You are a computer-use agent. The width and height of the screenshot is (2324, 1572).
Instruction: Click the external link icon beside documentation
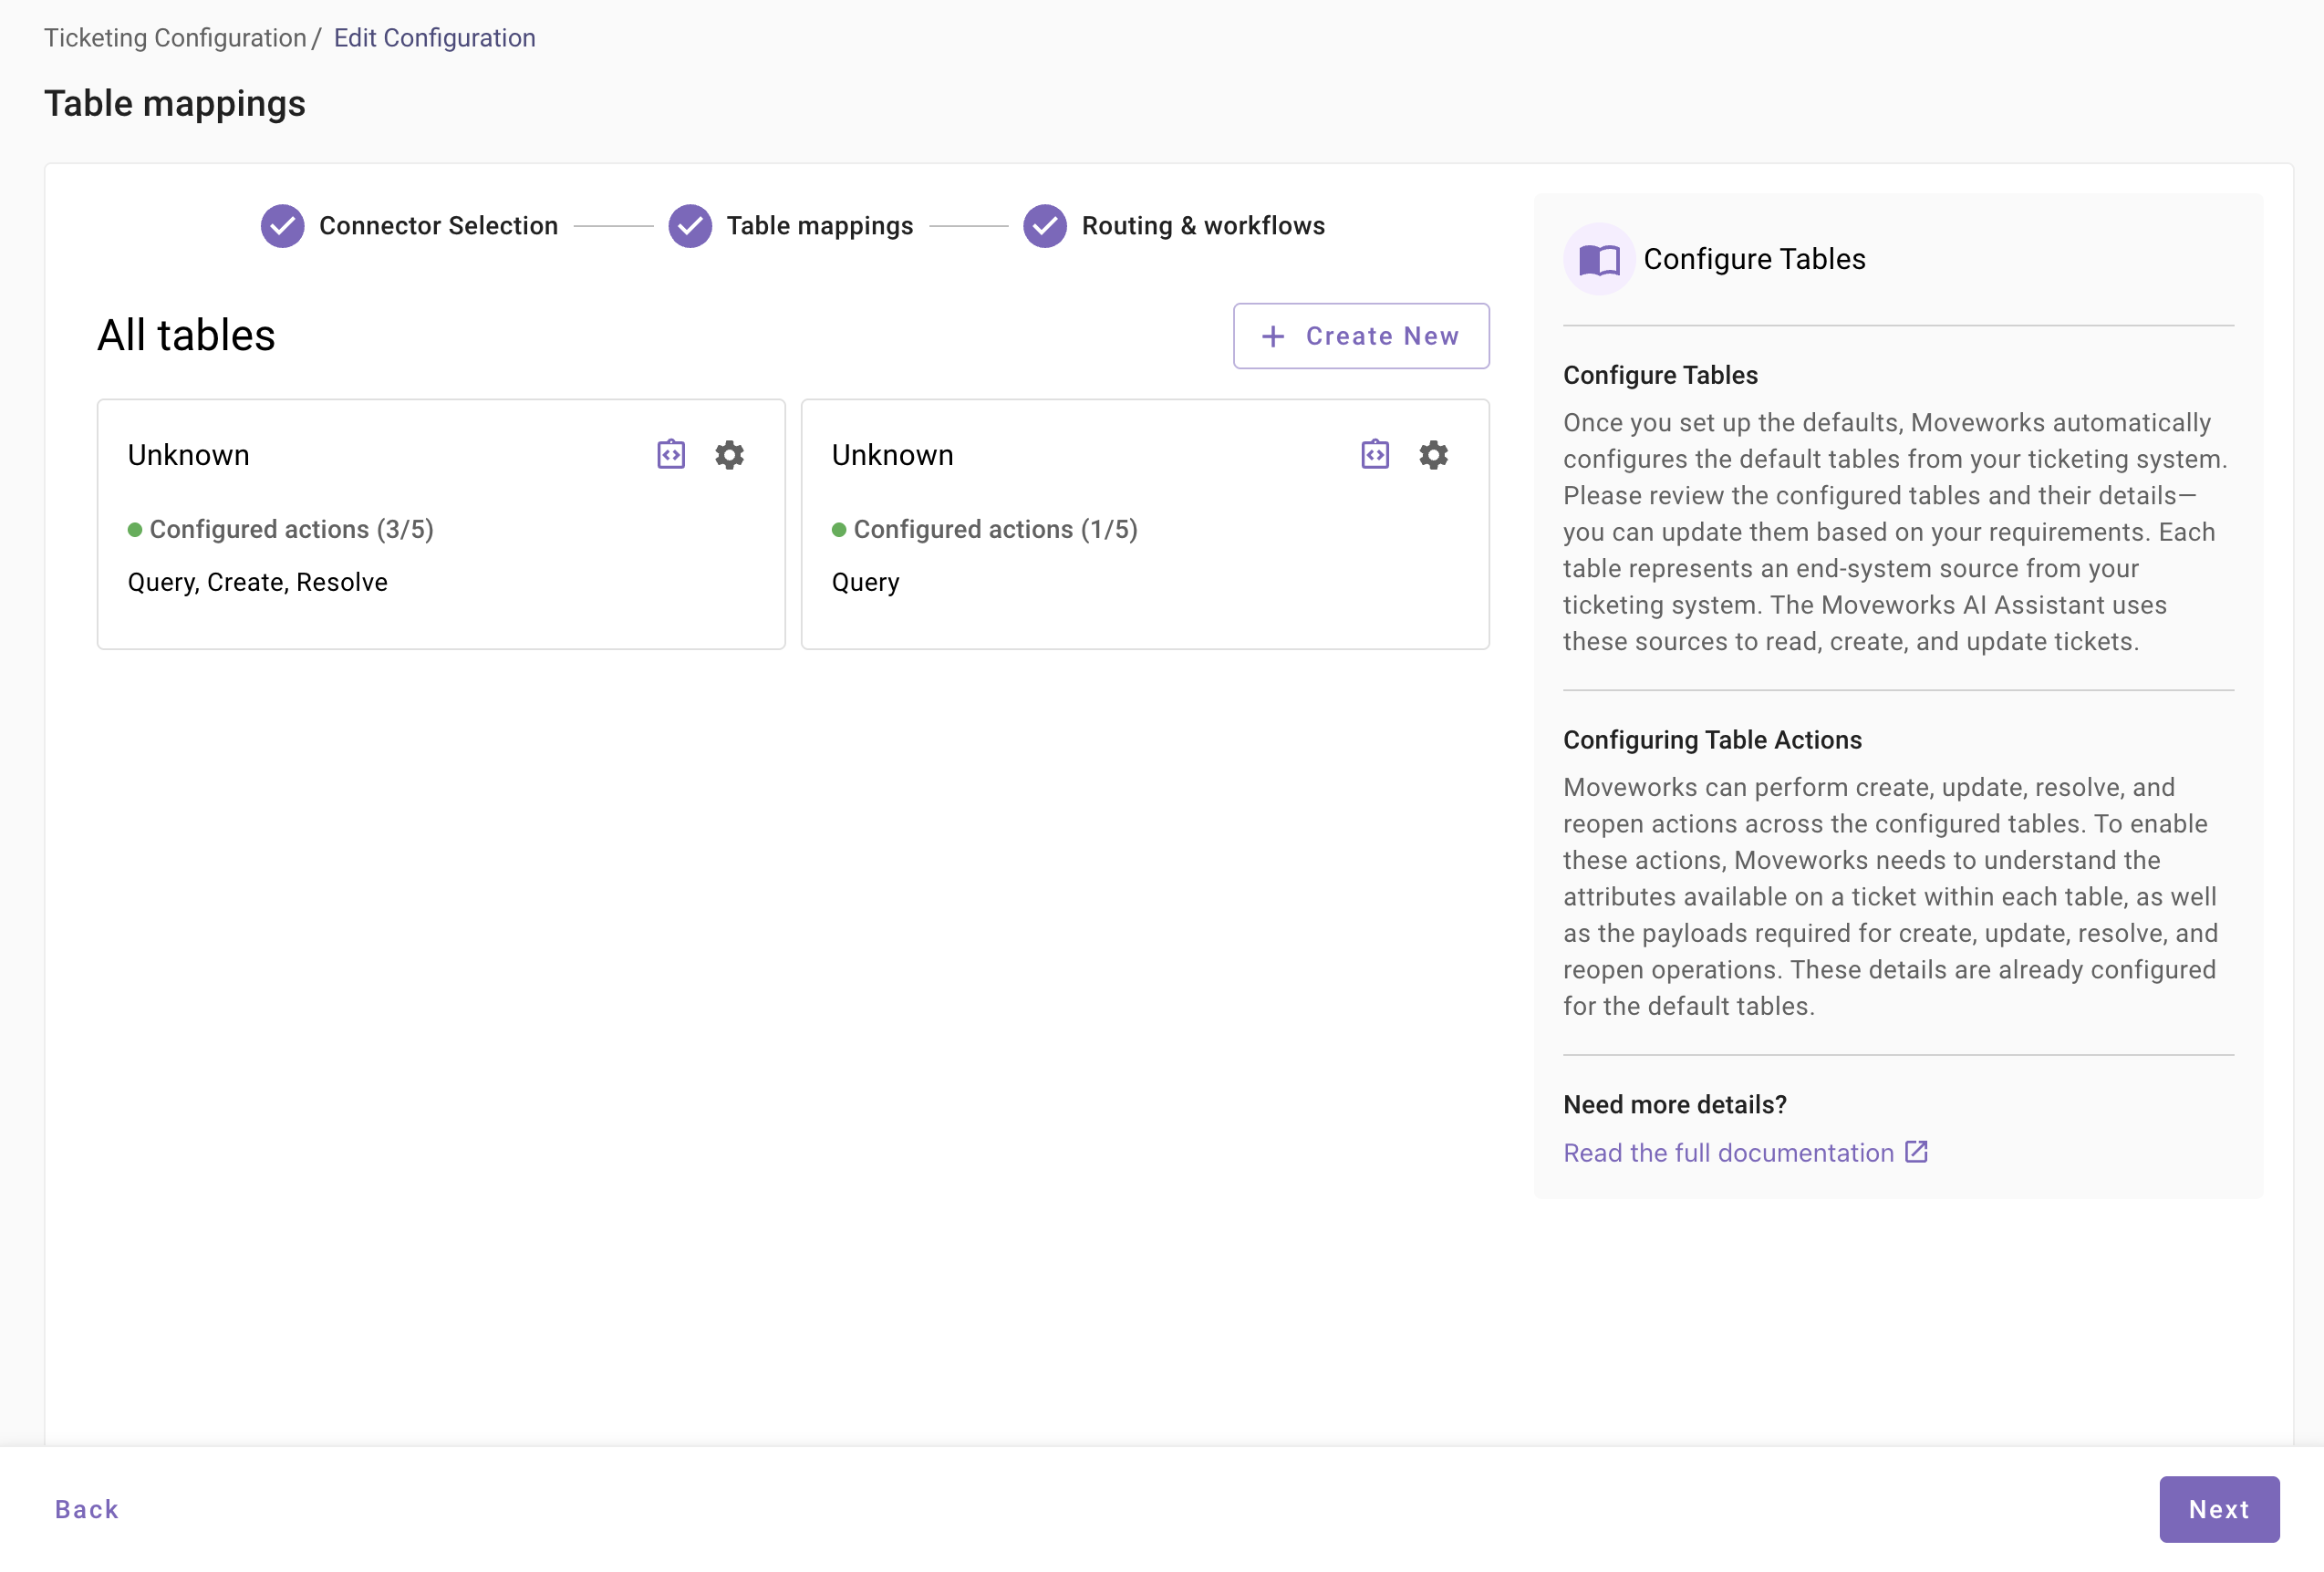coord(1916,1152)
